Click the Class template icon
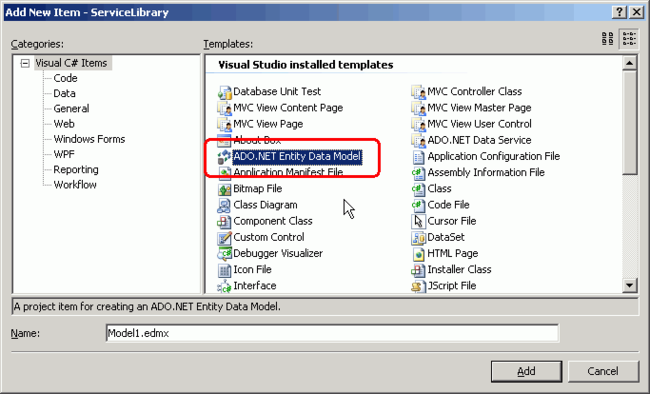The width and height of the screenshot is (650, 394). click(418, 189)
